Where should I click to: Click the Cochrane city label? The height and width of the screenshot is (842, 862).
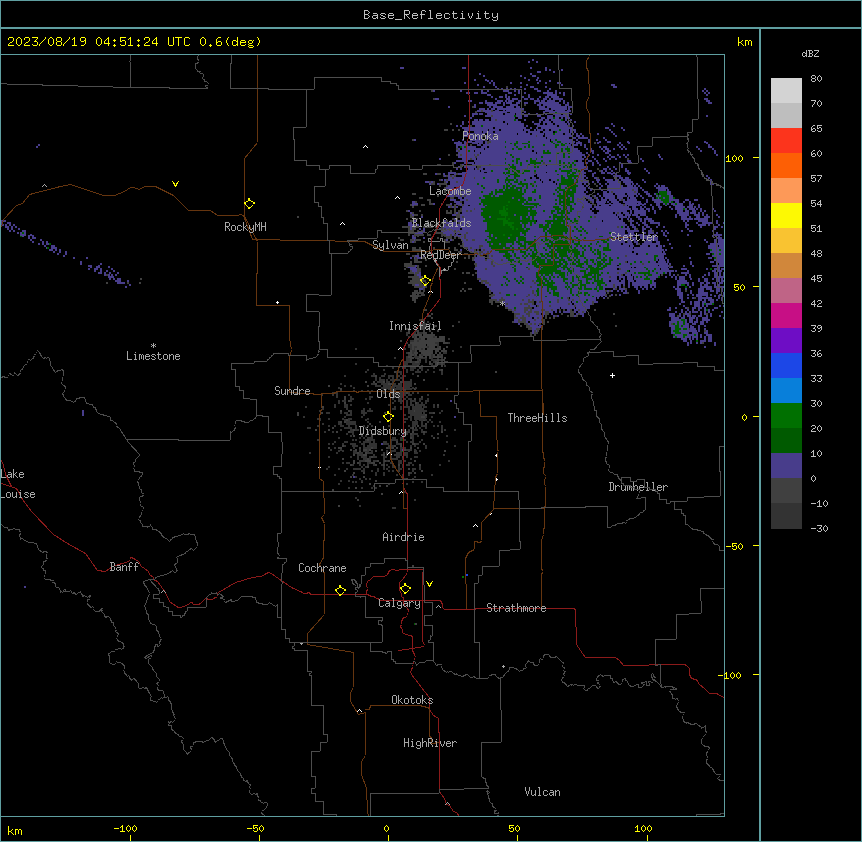point(322,568)
